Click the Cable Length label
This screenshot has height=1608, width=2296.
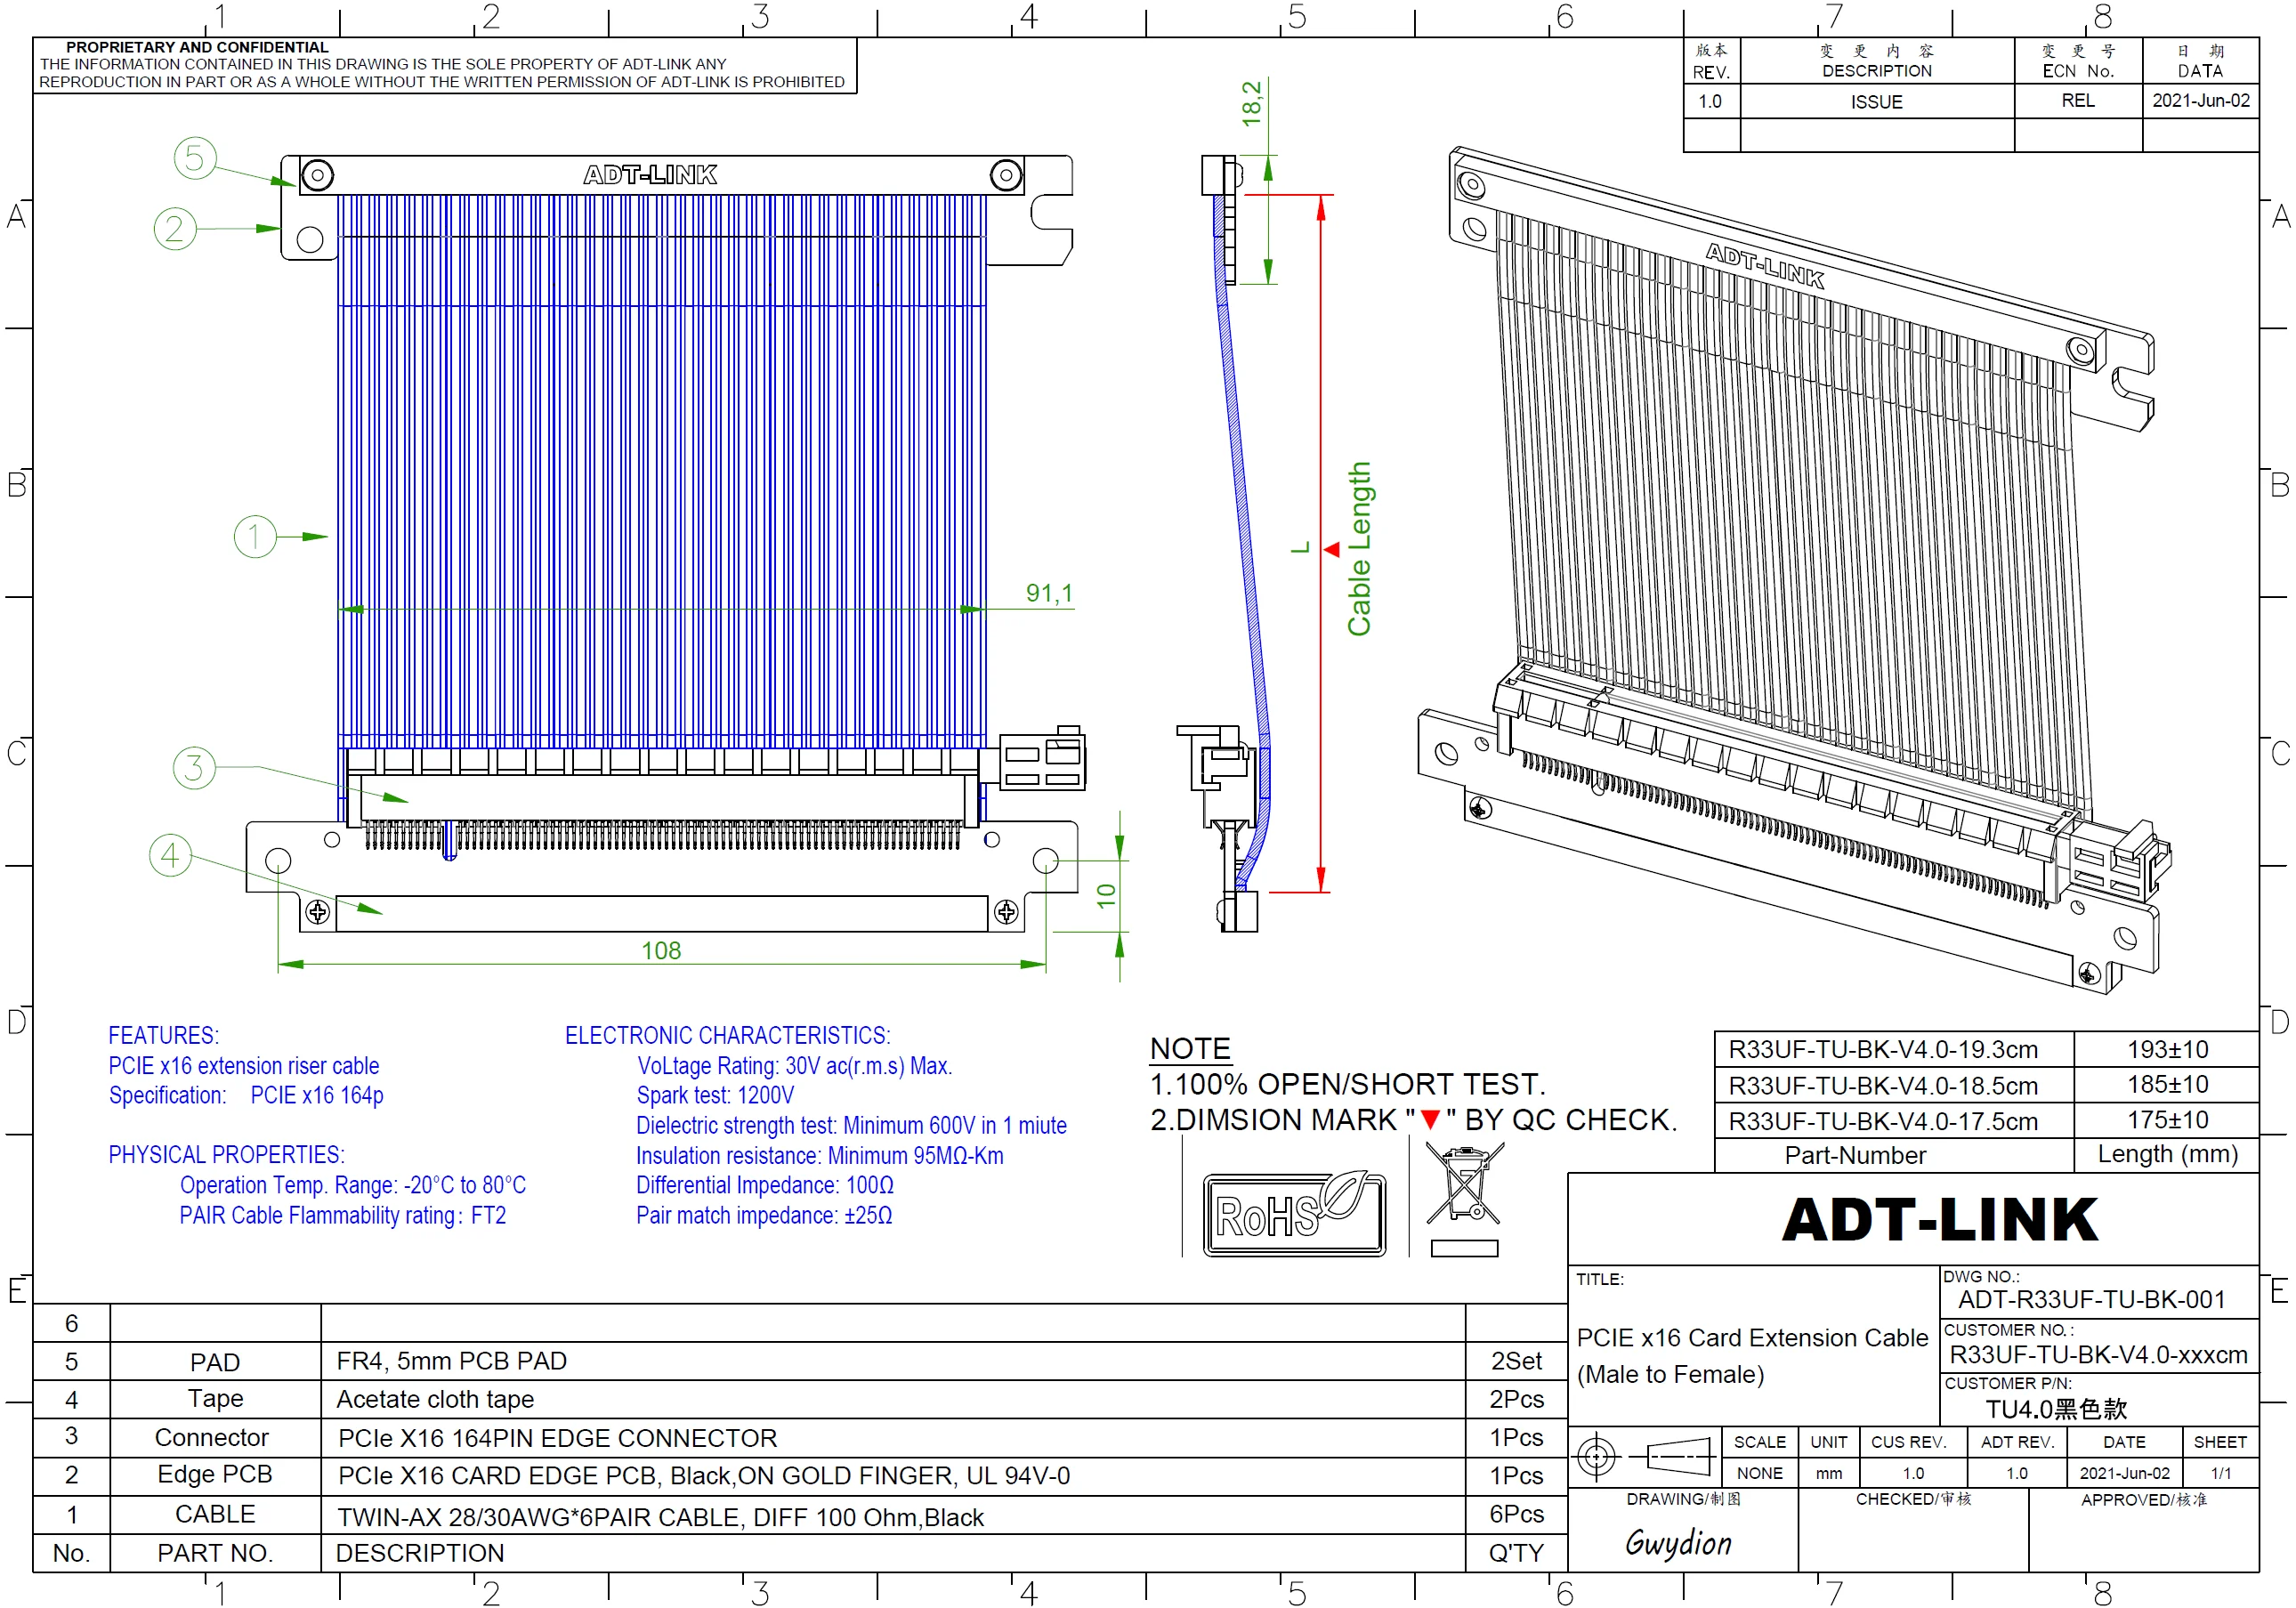pyautogui.click(x=1358, y=548)
